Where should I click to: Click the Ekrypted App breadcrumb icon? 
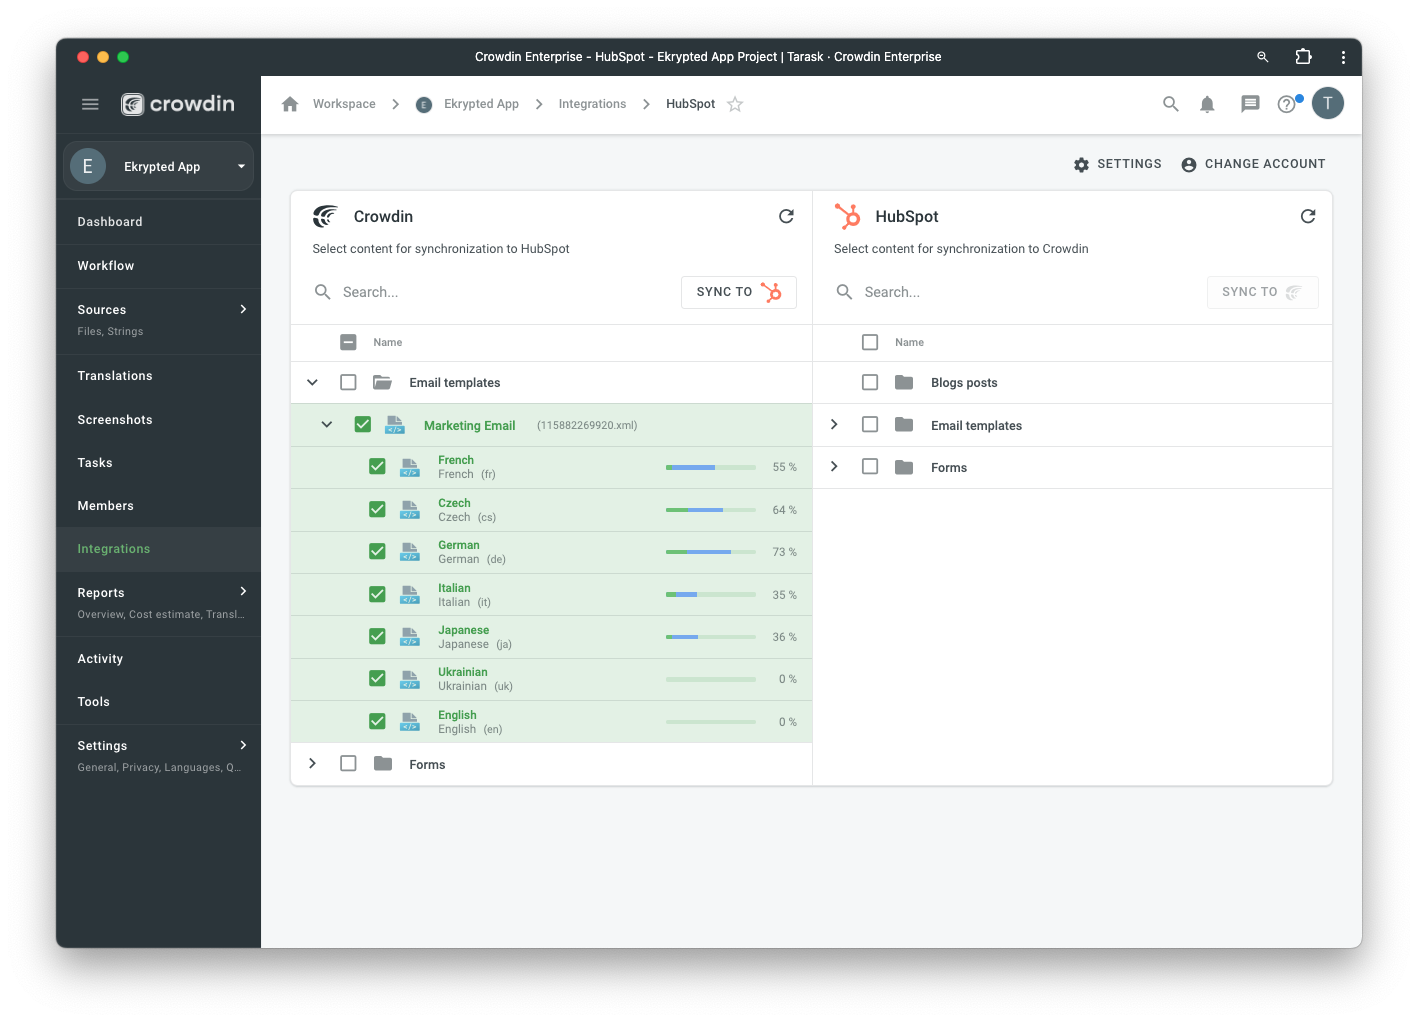pos(424,104)
